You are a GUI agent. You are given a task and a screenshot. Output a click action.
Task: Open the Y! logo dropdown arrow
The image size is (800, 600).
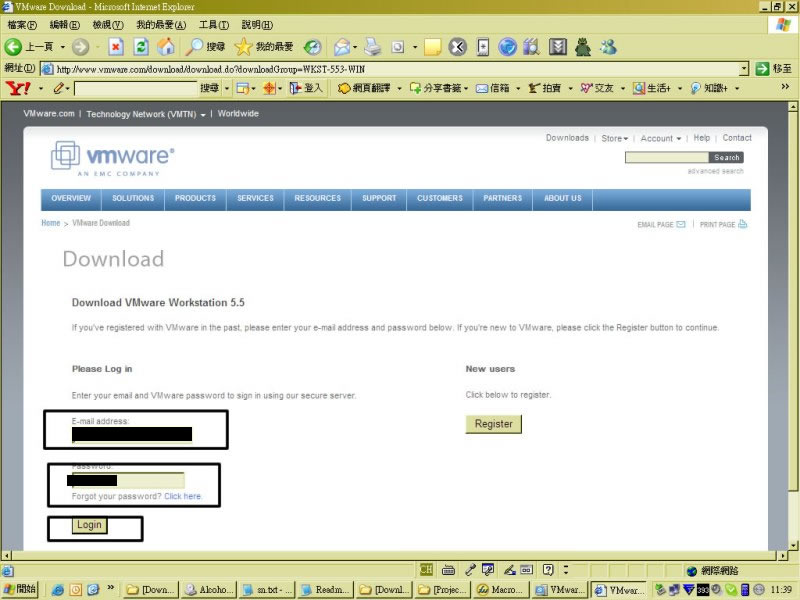click(x=40, y=89)
